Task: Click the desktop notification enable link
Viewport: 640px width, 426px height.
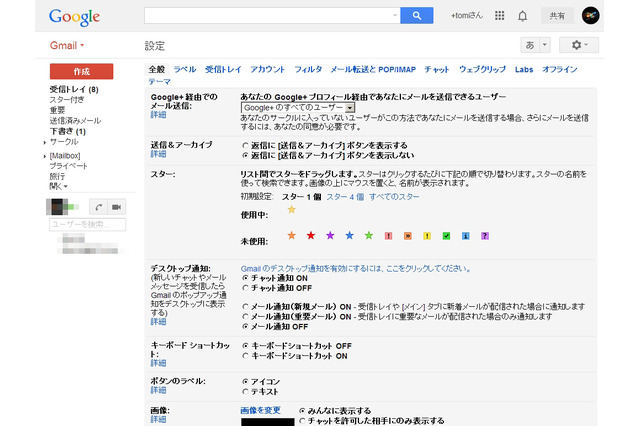Action: pos(356,268)
